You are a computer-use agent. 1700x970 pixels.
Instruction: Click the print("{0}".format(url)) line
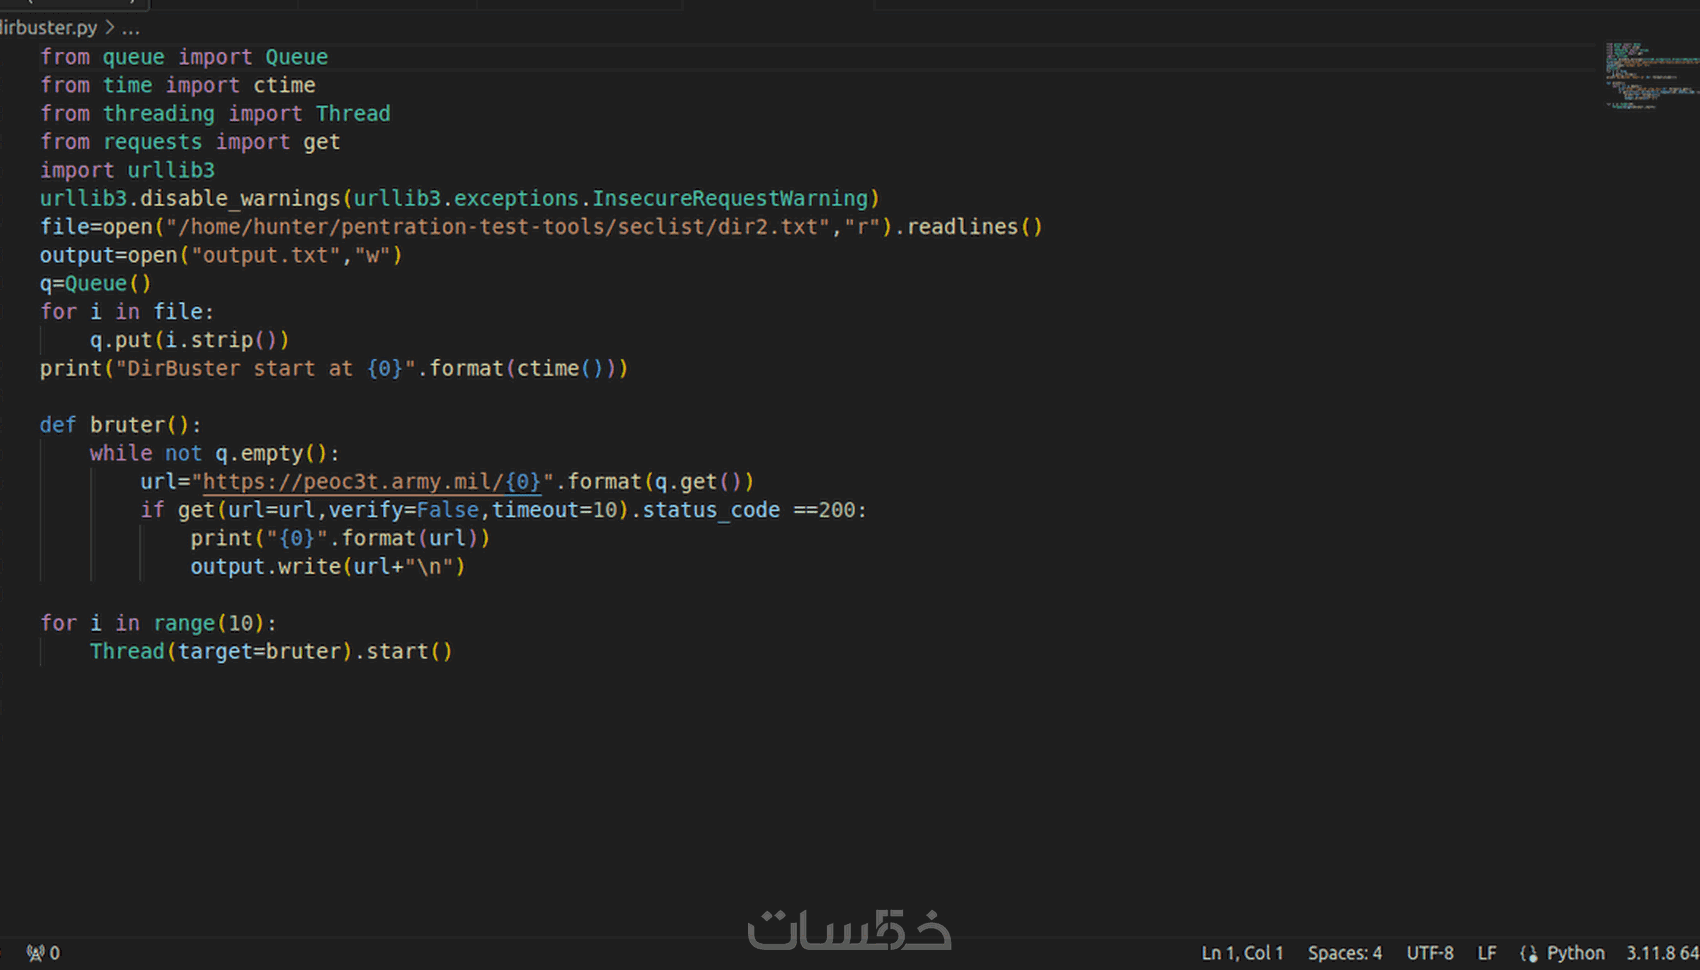340,538
